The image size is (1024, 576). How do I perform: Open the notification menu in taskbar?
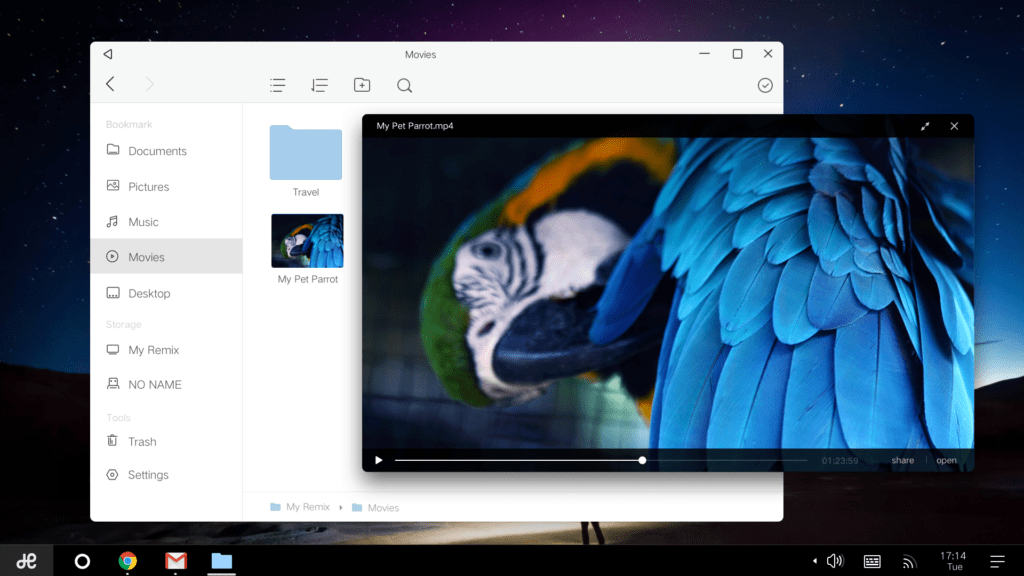[997, 561]
